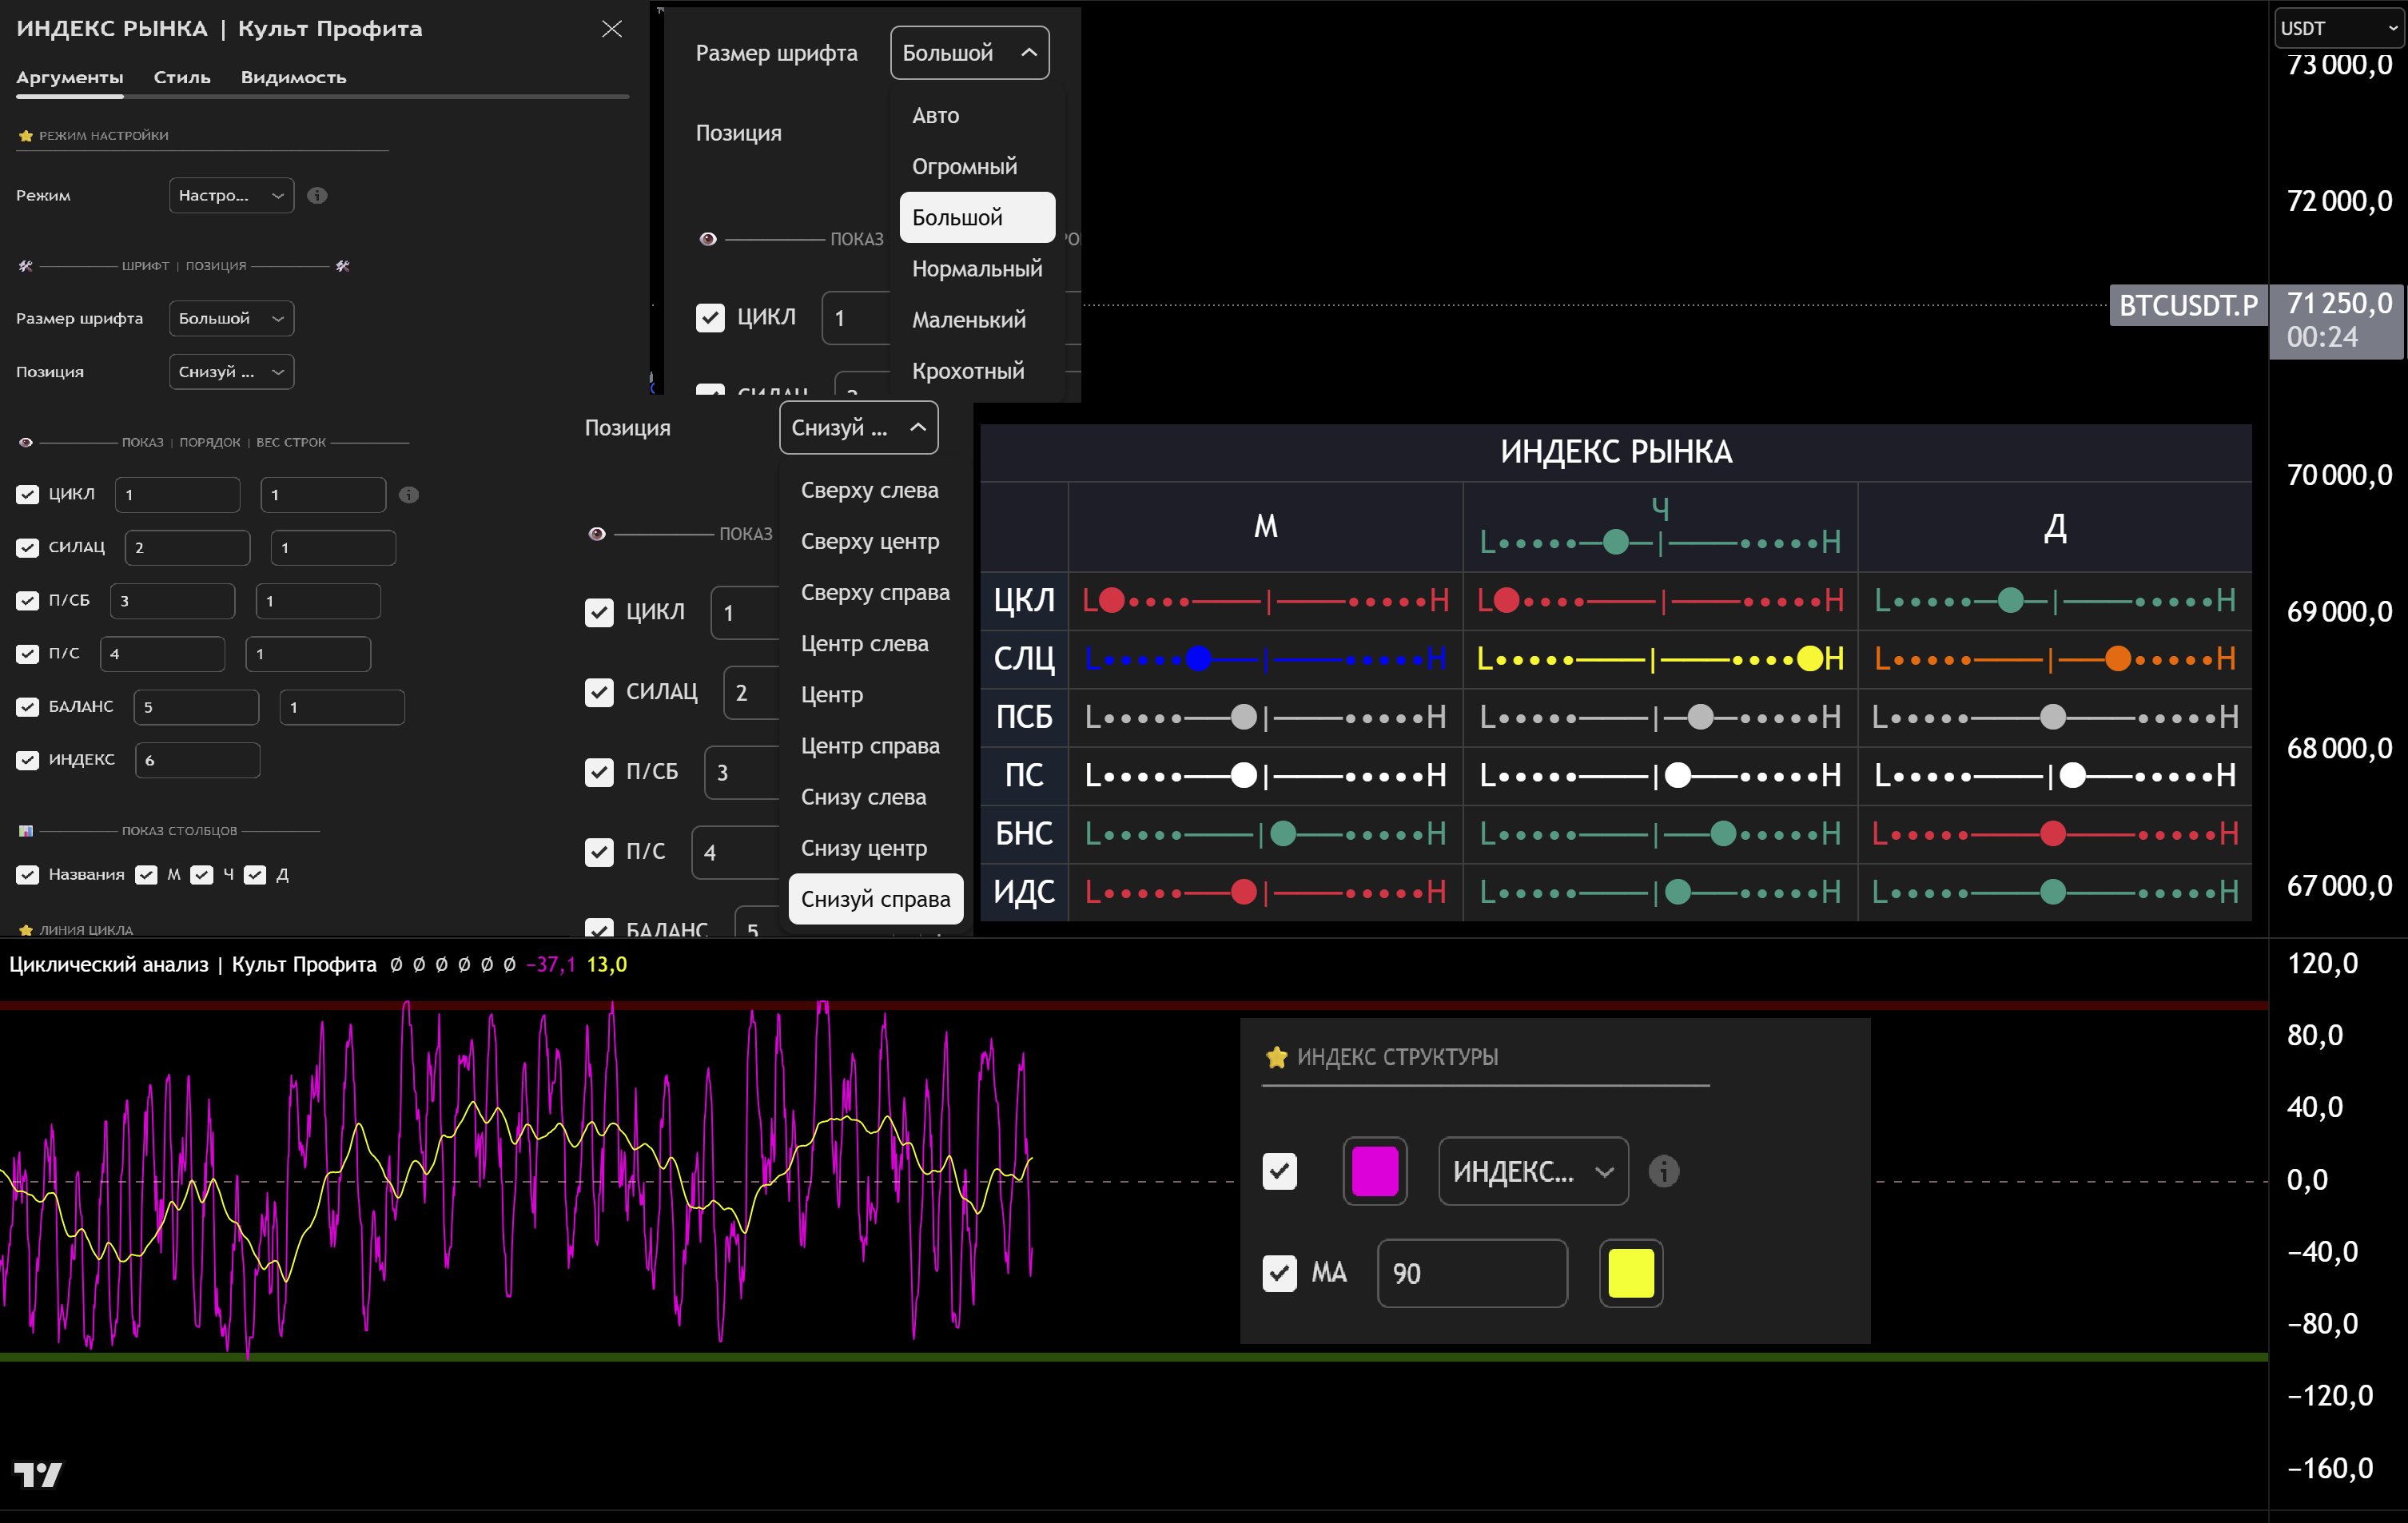Choose Сверху центр position option
The width and height of the screenshot is (2408, 1523).
(x=869, y=541)
